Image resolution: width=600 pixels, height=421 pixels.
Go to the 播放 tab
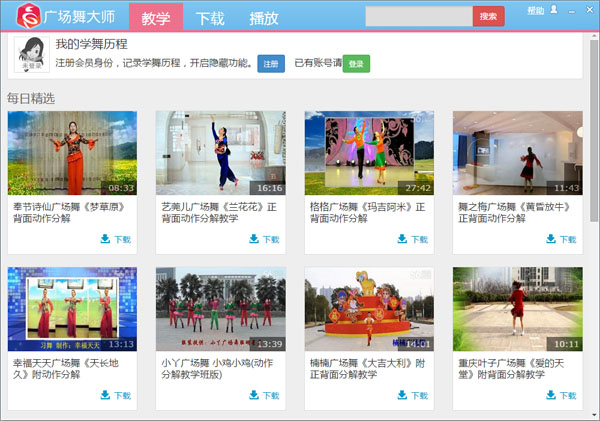point(264,18)
